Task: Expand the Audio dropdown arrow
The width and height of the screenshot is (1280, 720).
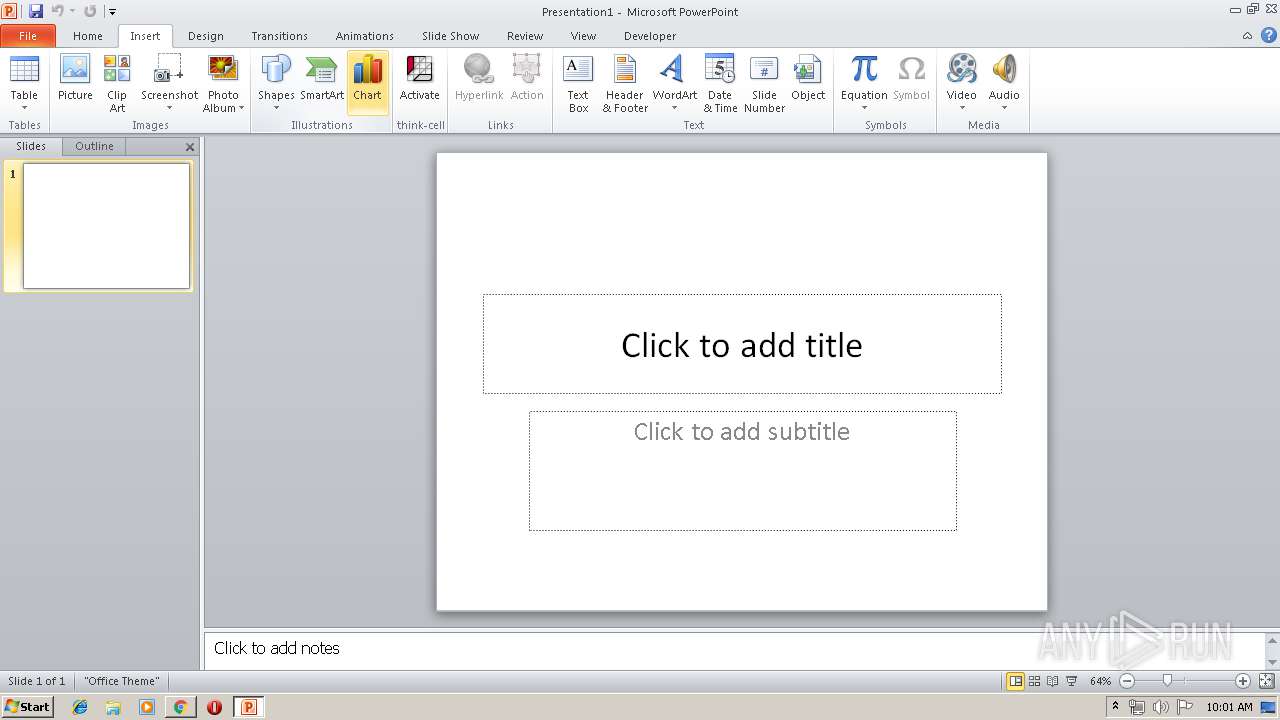Action: click(x=1004, y=108)
